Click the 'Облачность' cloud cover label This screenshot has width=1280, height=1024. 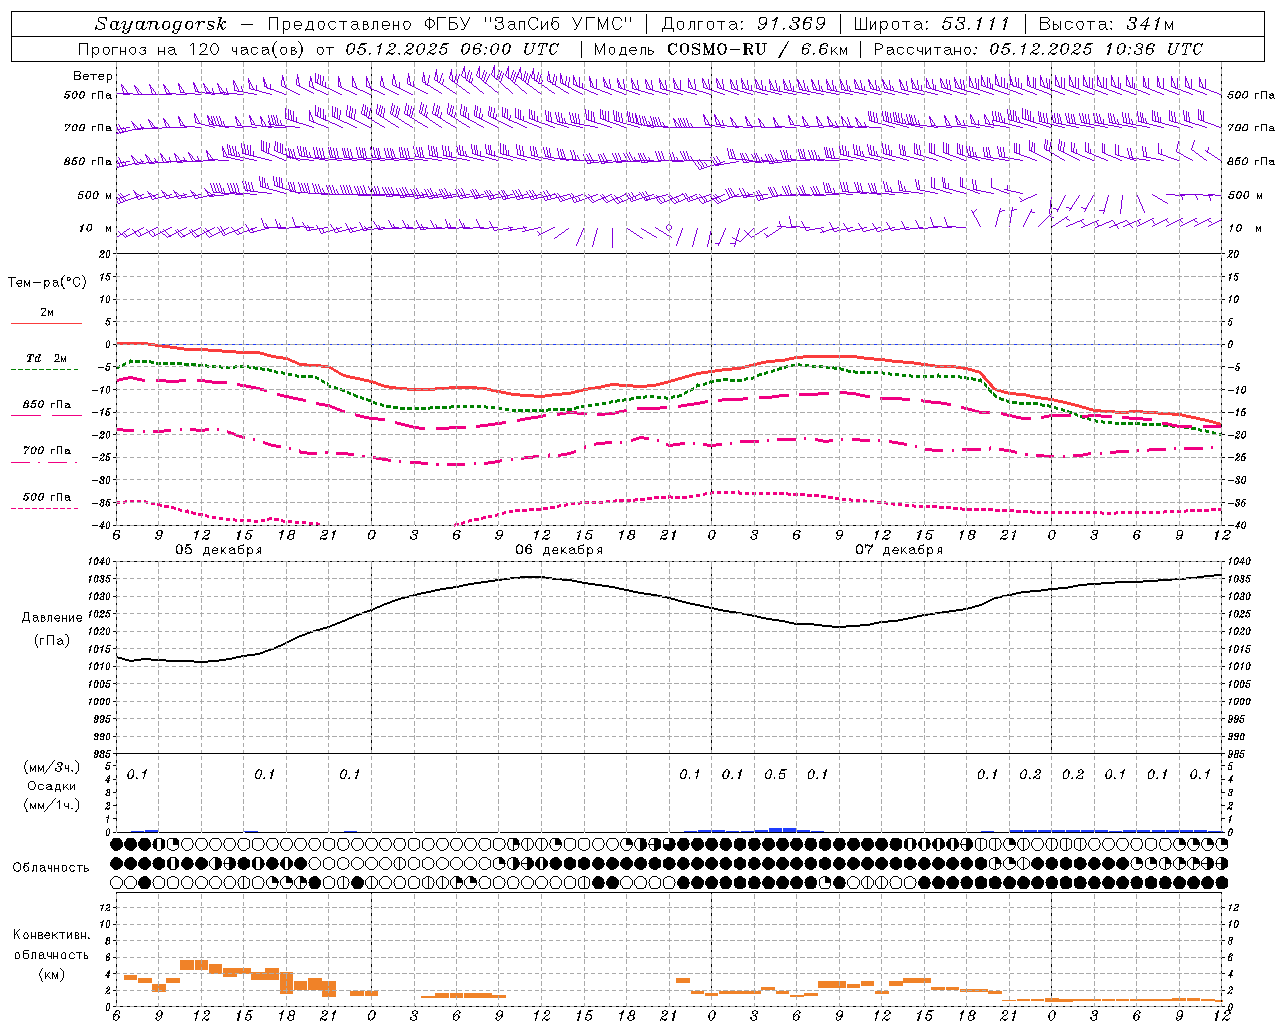point(51,867)
